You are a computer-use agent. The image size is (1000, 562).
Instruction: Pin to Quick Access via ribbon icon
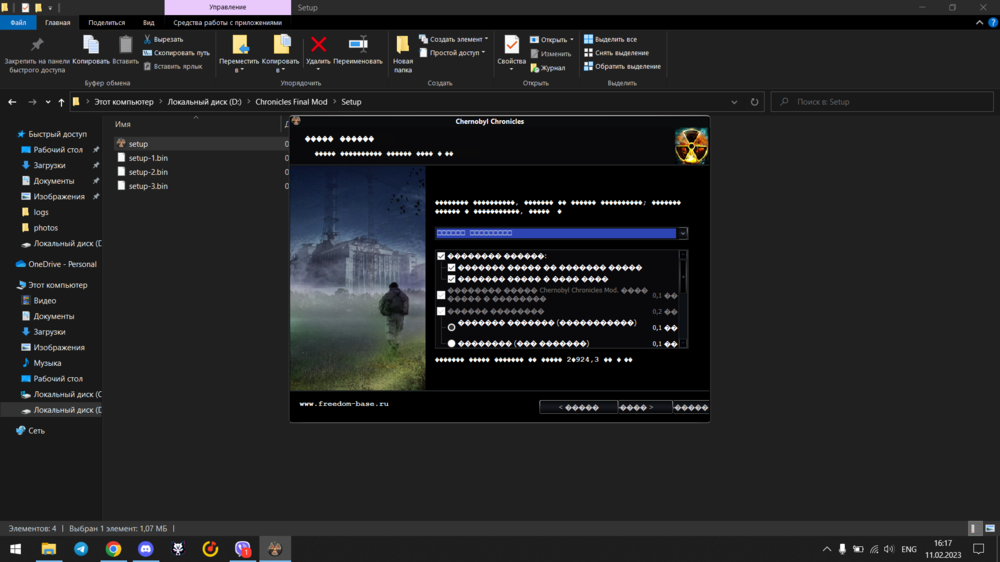(x=37, y=45)
